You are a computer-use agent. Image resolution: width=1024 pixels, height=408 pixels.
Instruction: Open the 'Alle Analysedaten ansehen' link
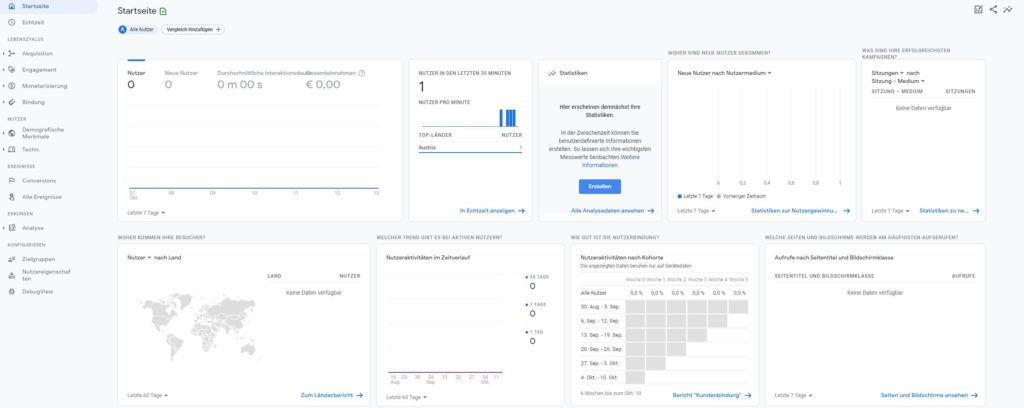click(612, 211)
